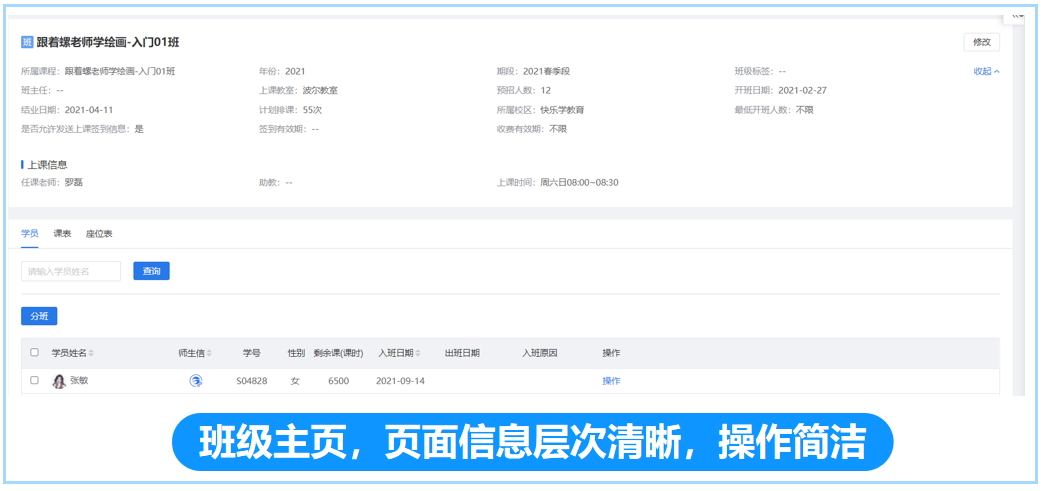1045x491 pixels.
Task: Click the period value 2021春季段
Action: pos(546,71)
